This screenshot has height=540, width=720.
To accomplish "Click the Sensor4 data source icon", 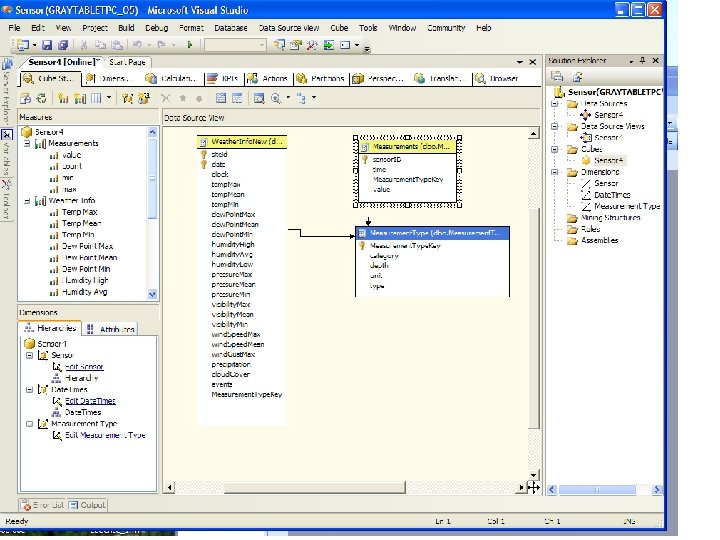I will tap(586, 114).
